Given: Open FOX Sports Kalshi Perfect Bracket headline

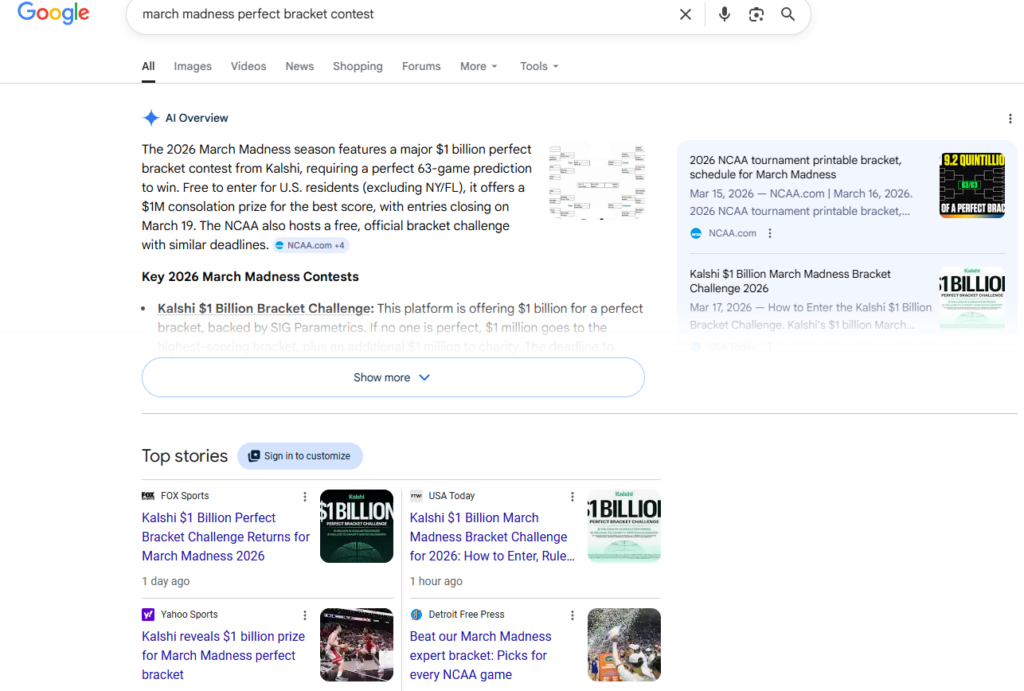Looking at the screenshot, I should [226, 537].
